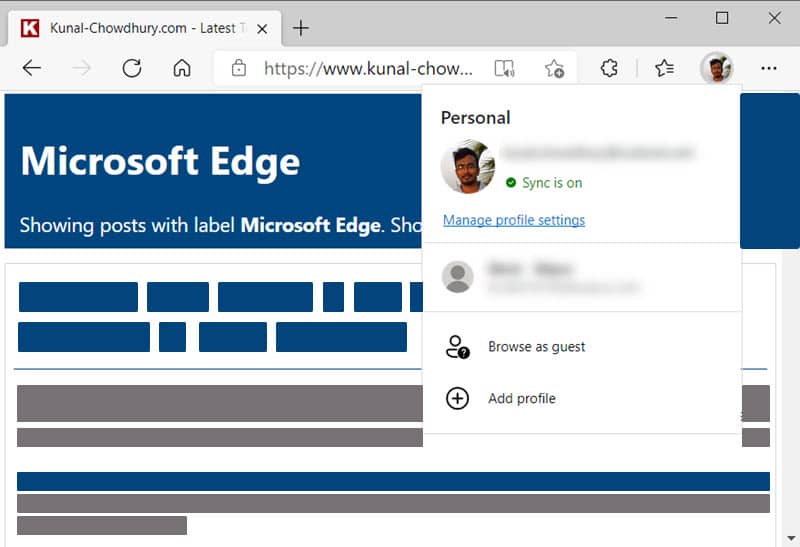Screen dimensions: 800x547
Task: Go back to the previous page
Action: point(32,68)
